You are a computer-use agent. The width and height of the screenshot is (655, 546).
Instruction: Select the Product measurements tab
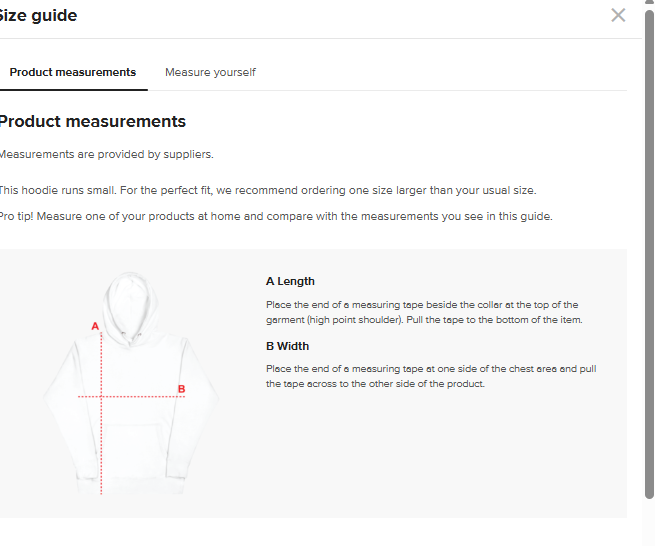click(73, 72)
